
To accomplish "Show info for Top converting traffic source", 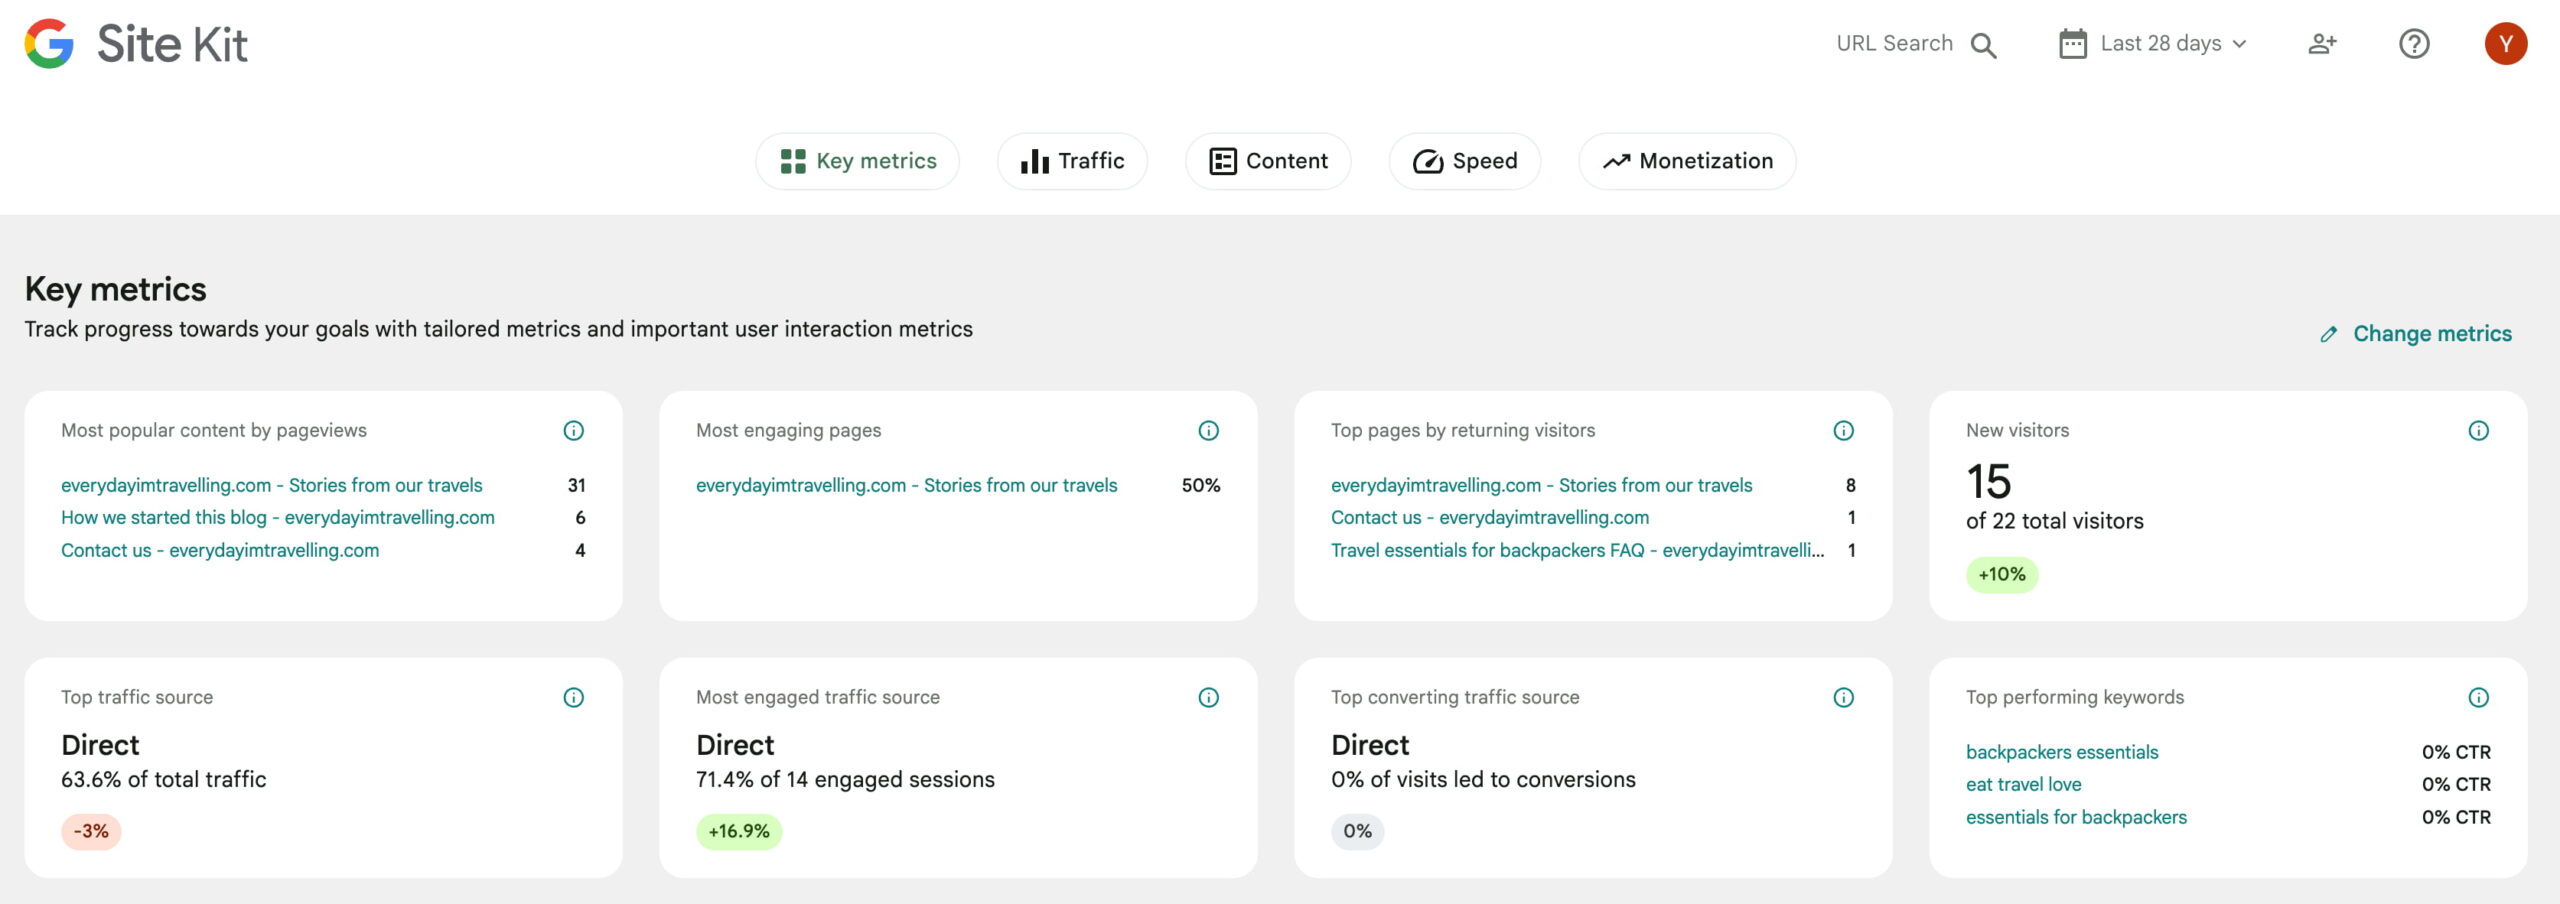I will point(1843,698).
